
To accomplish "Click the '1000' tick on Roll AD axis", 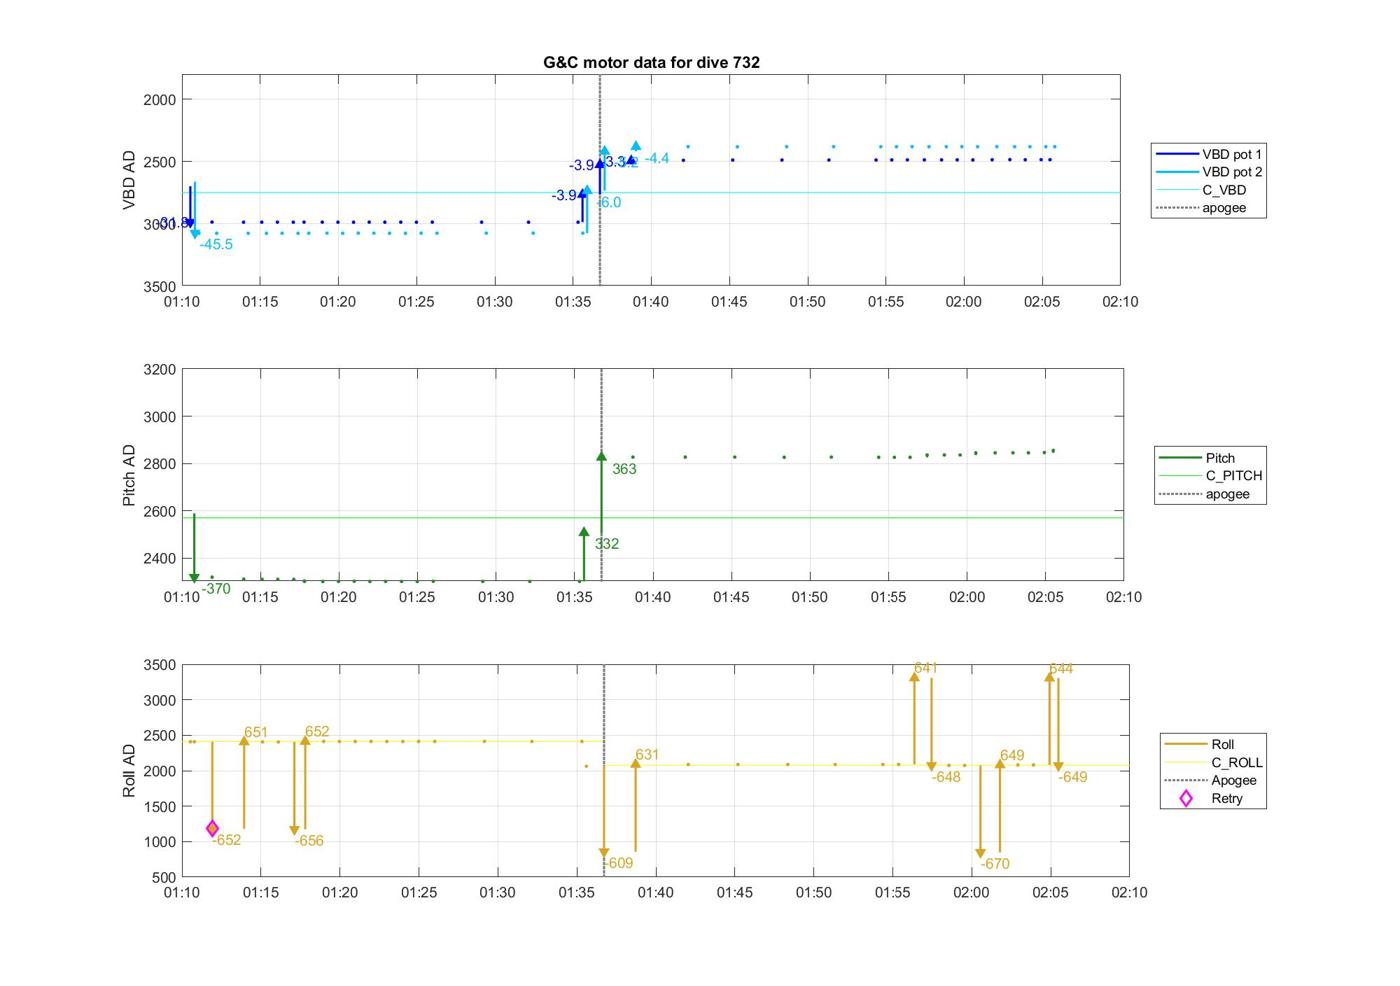I will point(160,842).
